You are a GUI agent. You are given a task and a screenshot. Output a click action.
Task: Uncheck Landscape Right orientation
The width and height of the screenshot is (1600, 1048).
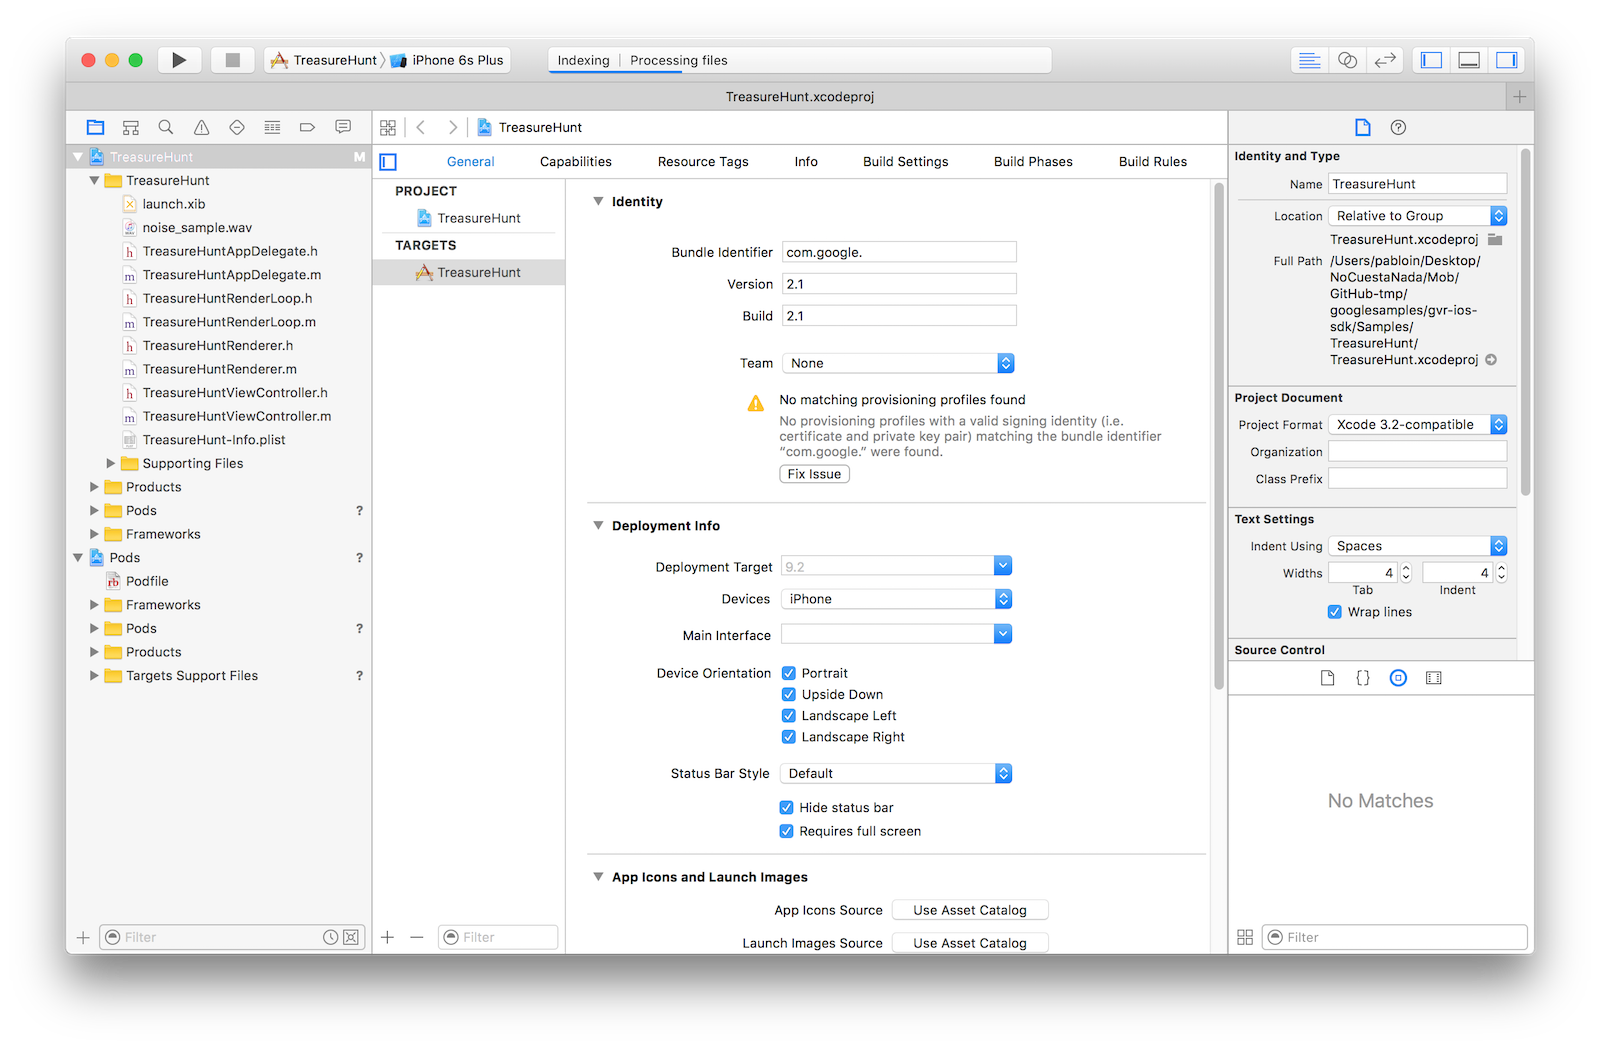[x=789, y=737]
